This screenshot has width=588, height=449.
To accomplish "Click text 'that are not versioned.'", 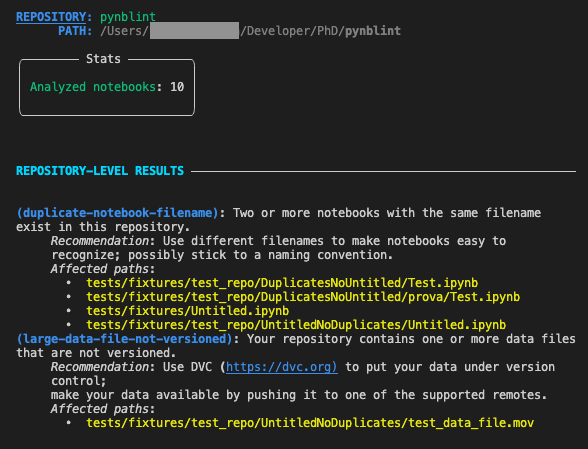I will (96, 353).
